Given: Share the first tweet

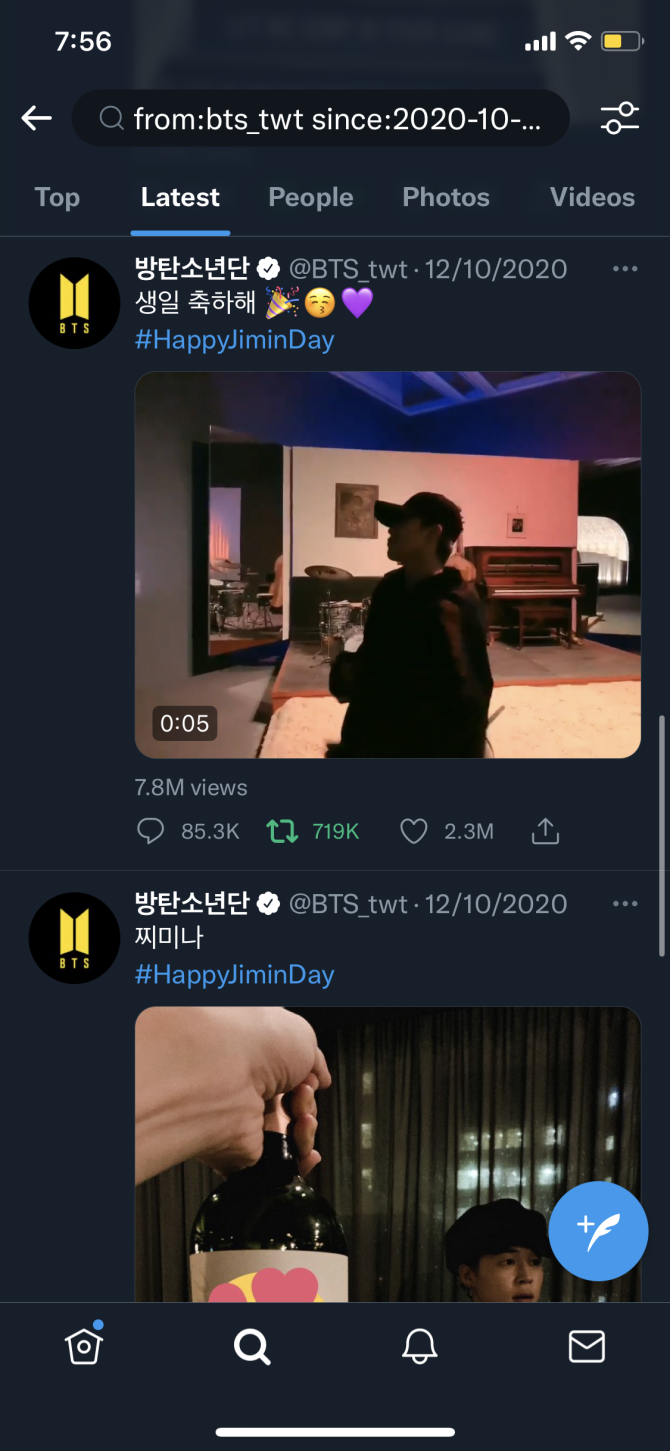Looking at the screenshot, I should pyautogui.click(x=545, y=831).
